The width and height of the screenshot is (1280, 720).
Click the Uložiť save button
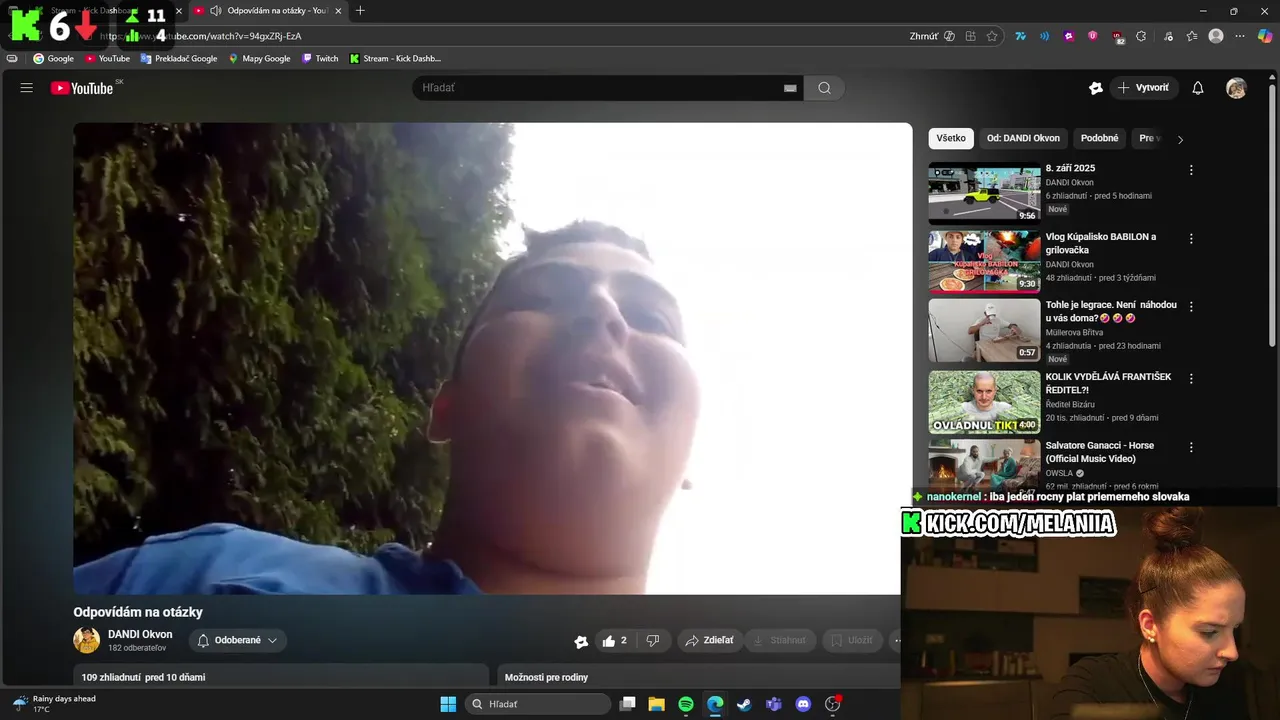[x=852, y=641]
